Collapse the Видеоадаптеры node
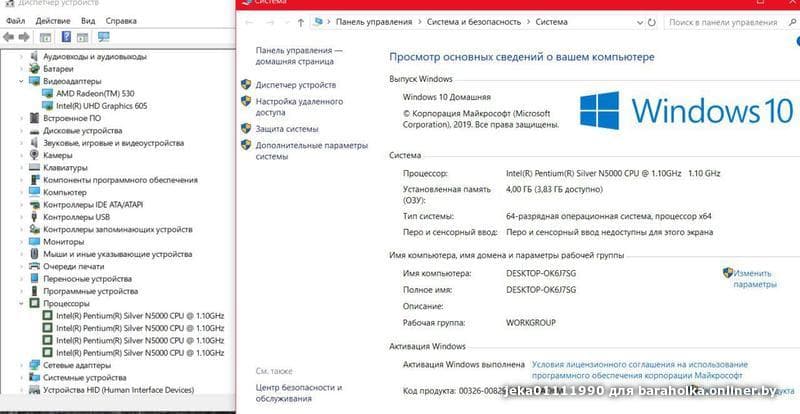This screenshot has height=414, width=800. [21, 81]
